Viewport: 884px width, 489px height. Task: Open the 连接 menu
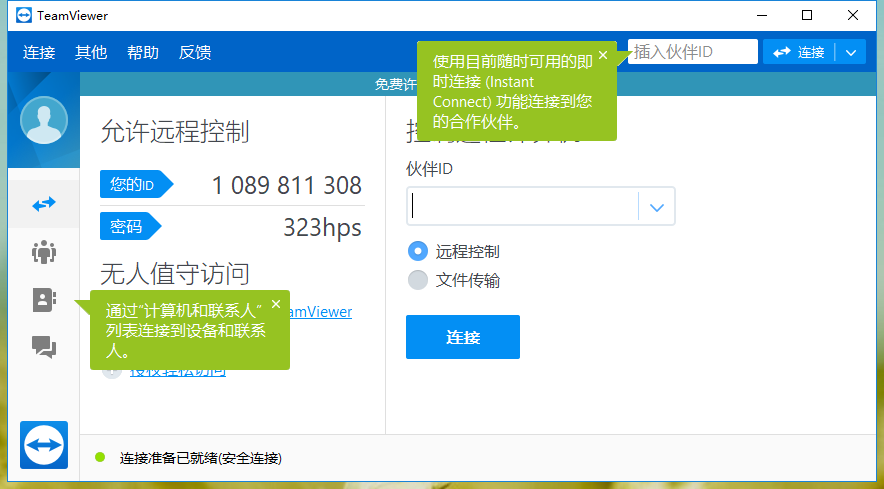(x=39, y=52)
